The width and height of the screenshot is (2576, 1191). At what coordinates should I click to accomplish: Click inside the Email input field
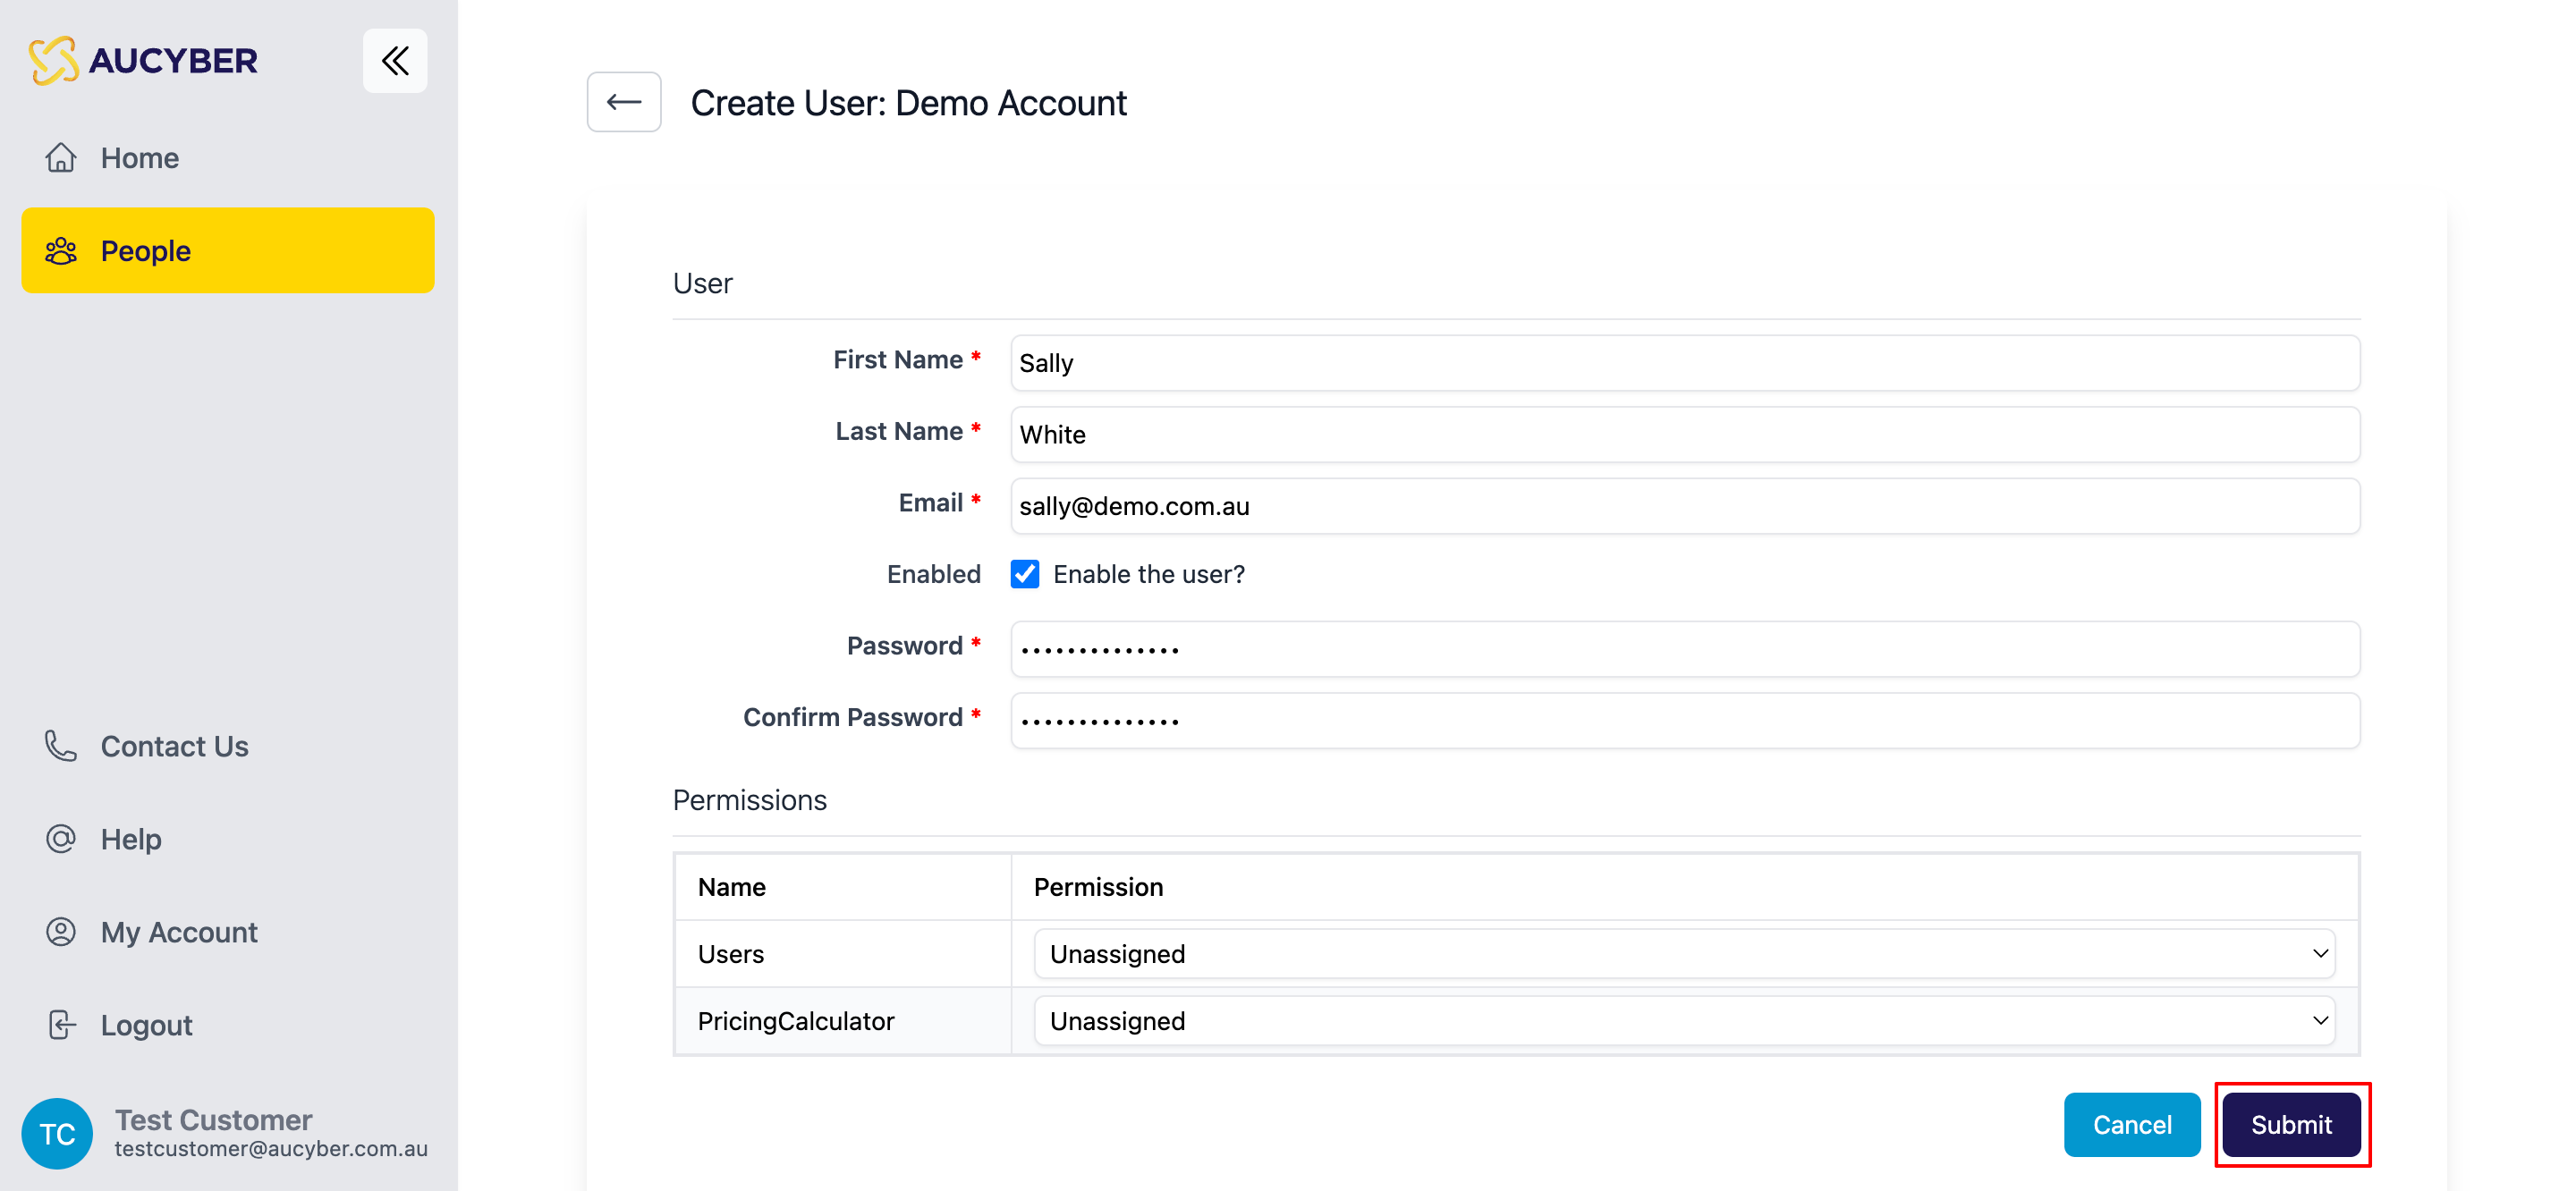1685,506
